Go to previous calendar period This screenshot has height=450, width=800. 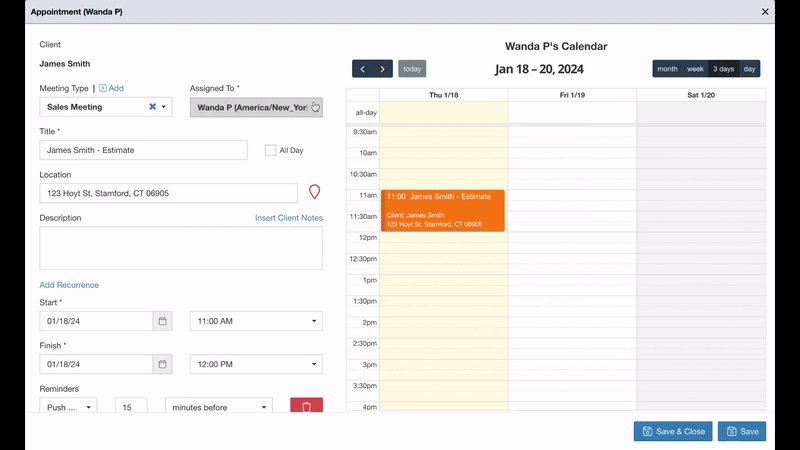pos(363,69)
